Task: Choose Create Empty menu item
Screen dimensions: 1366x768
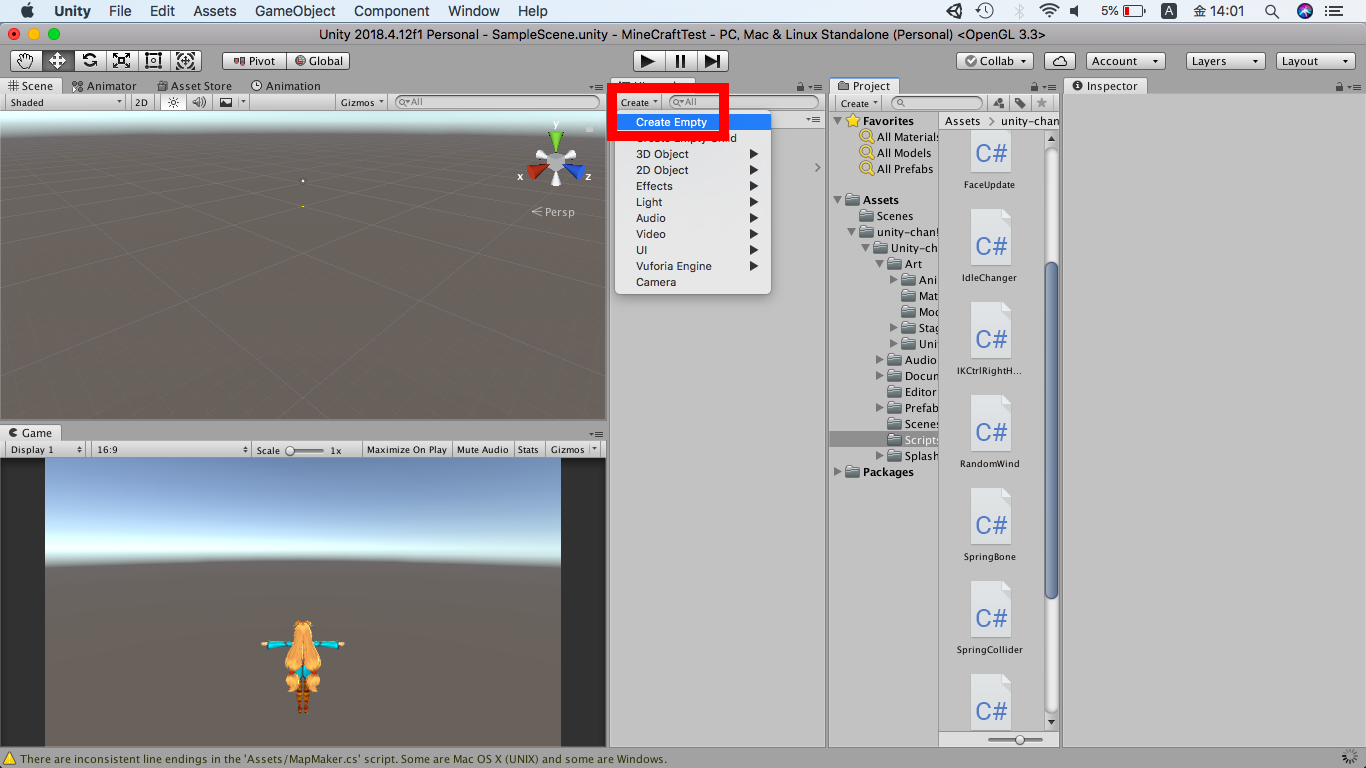Action: tap(693, 122)
